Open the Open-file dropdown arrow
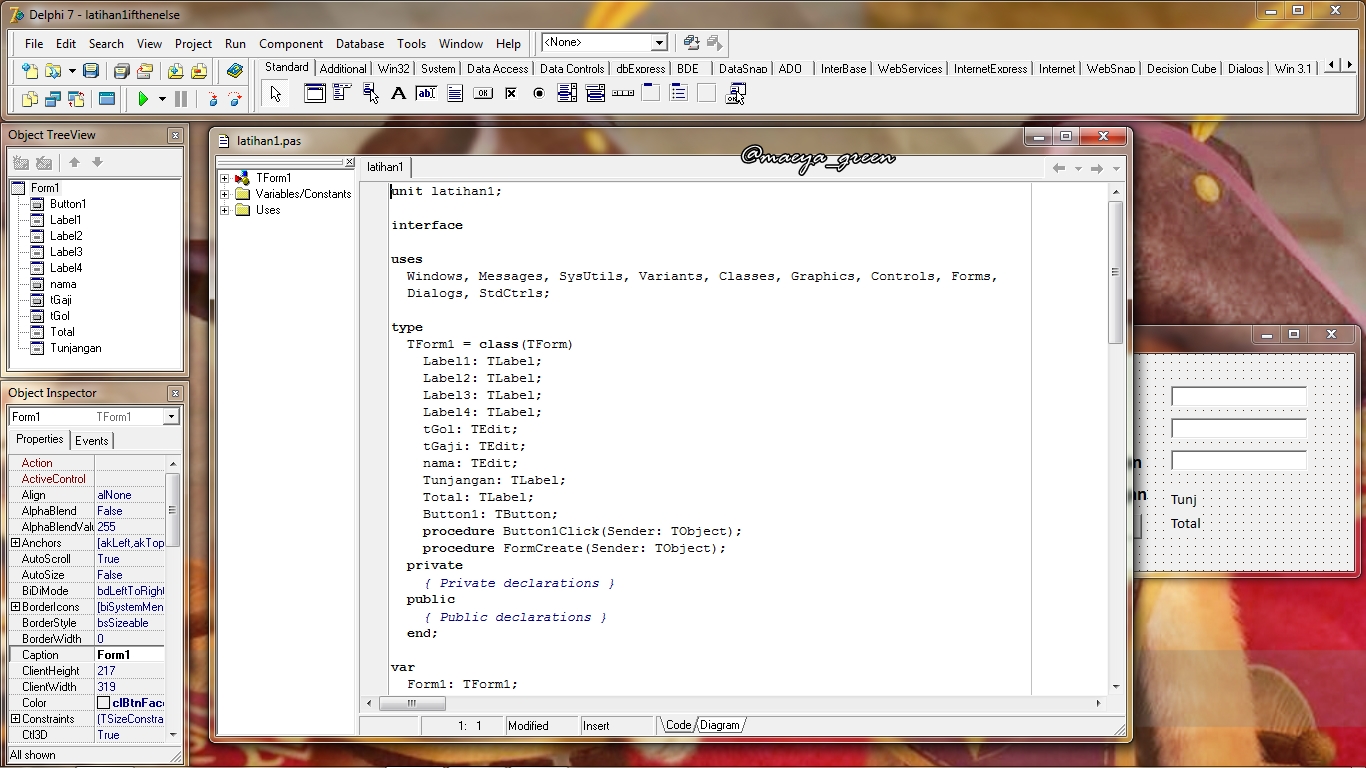This screenshot has height=768, width=1366. [72, 71]
